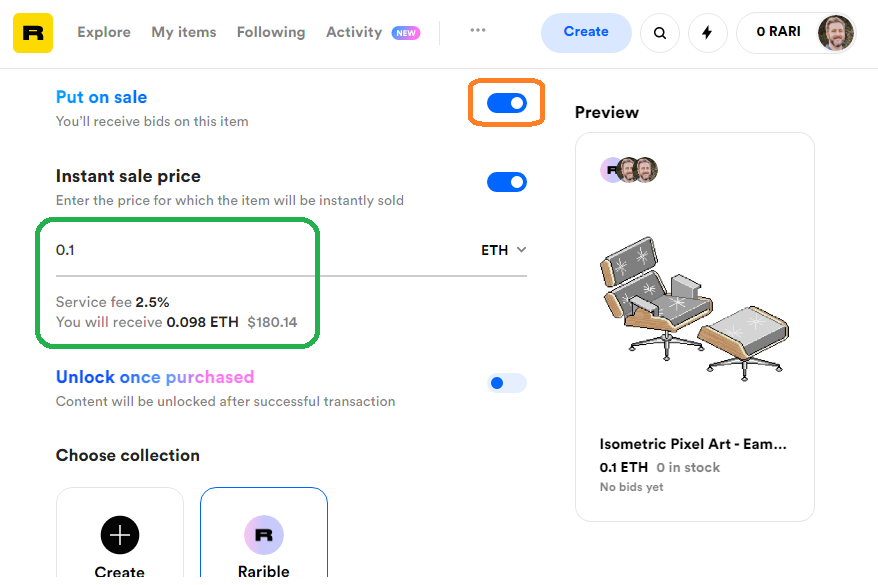Click the blue Create button
The height and width of the screenshot is (585, 878).
coord(586,32)
